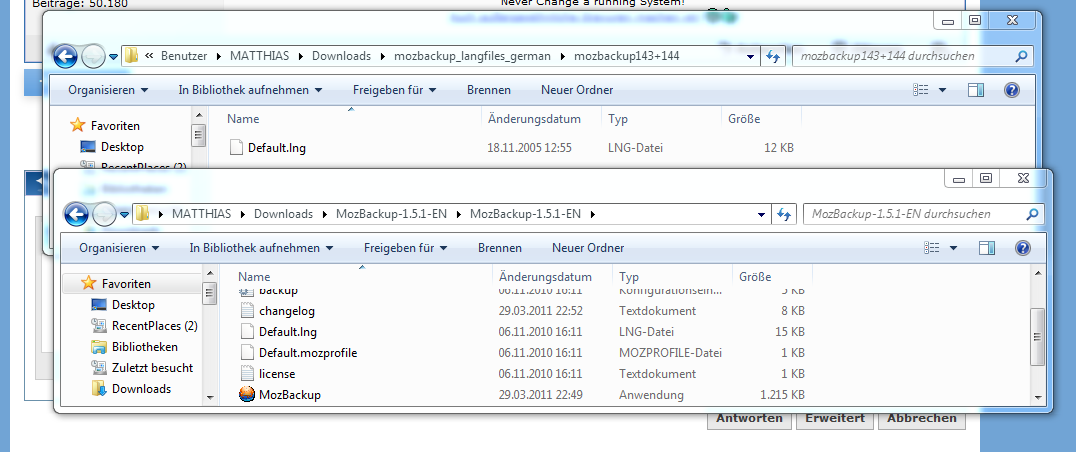Image resolution: width=1076 pixels, height=452 pixels.
Task: Open Freigeben für menu in front window
Action: tap(406, 248)
